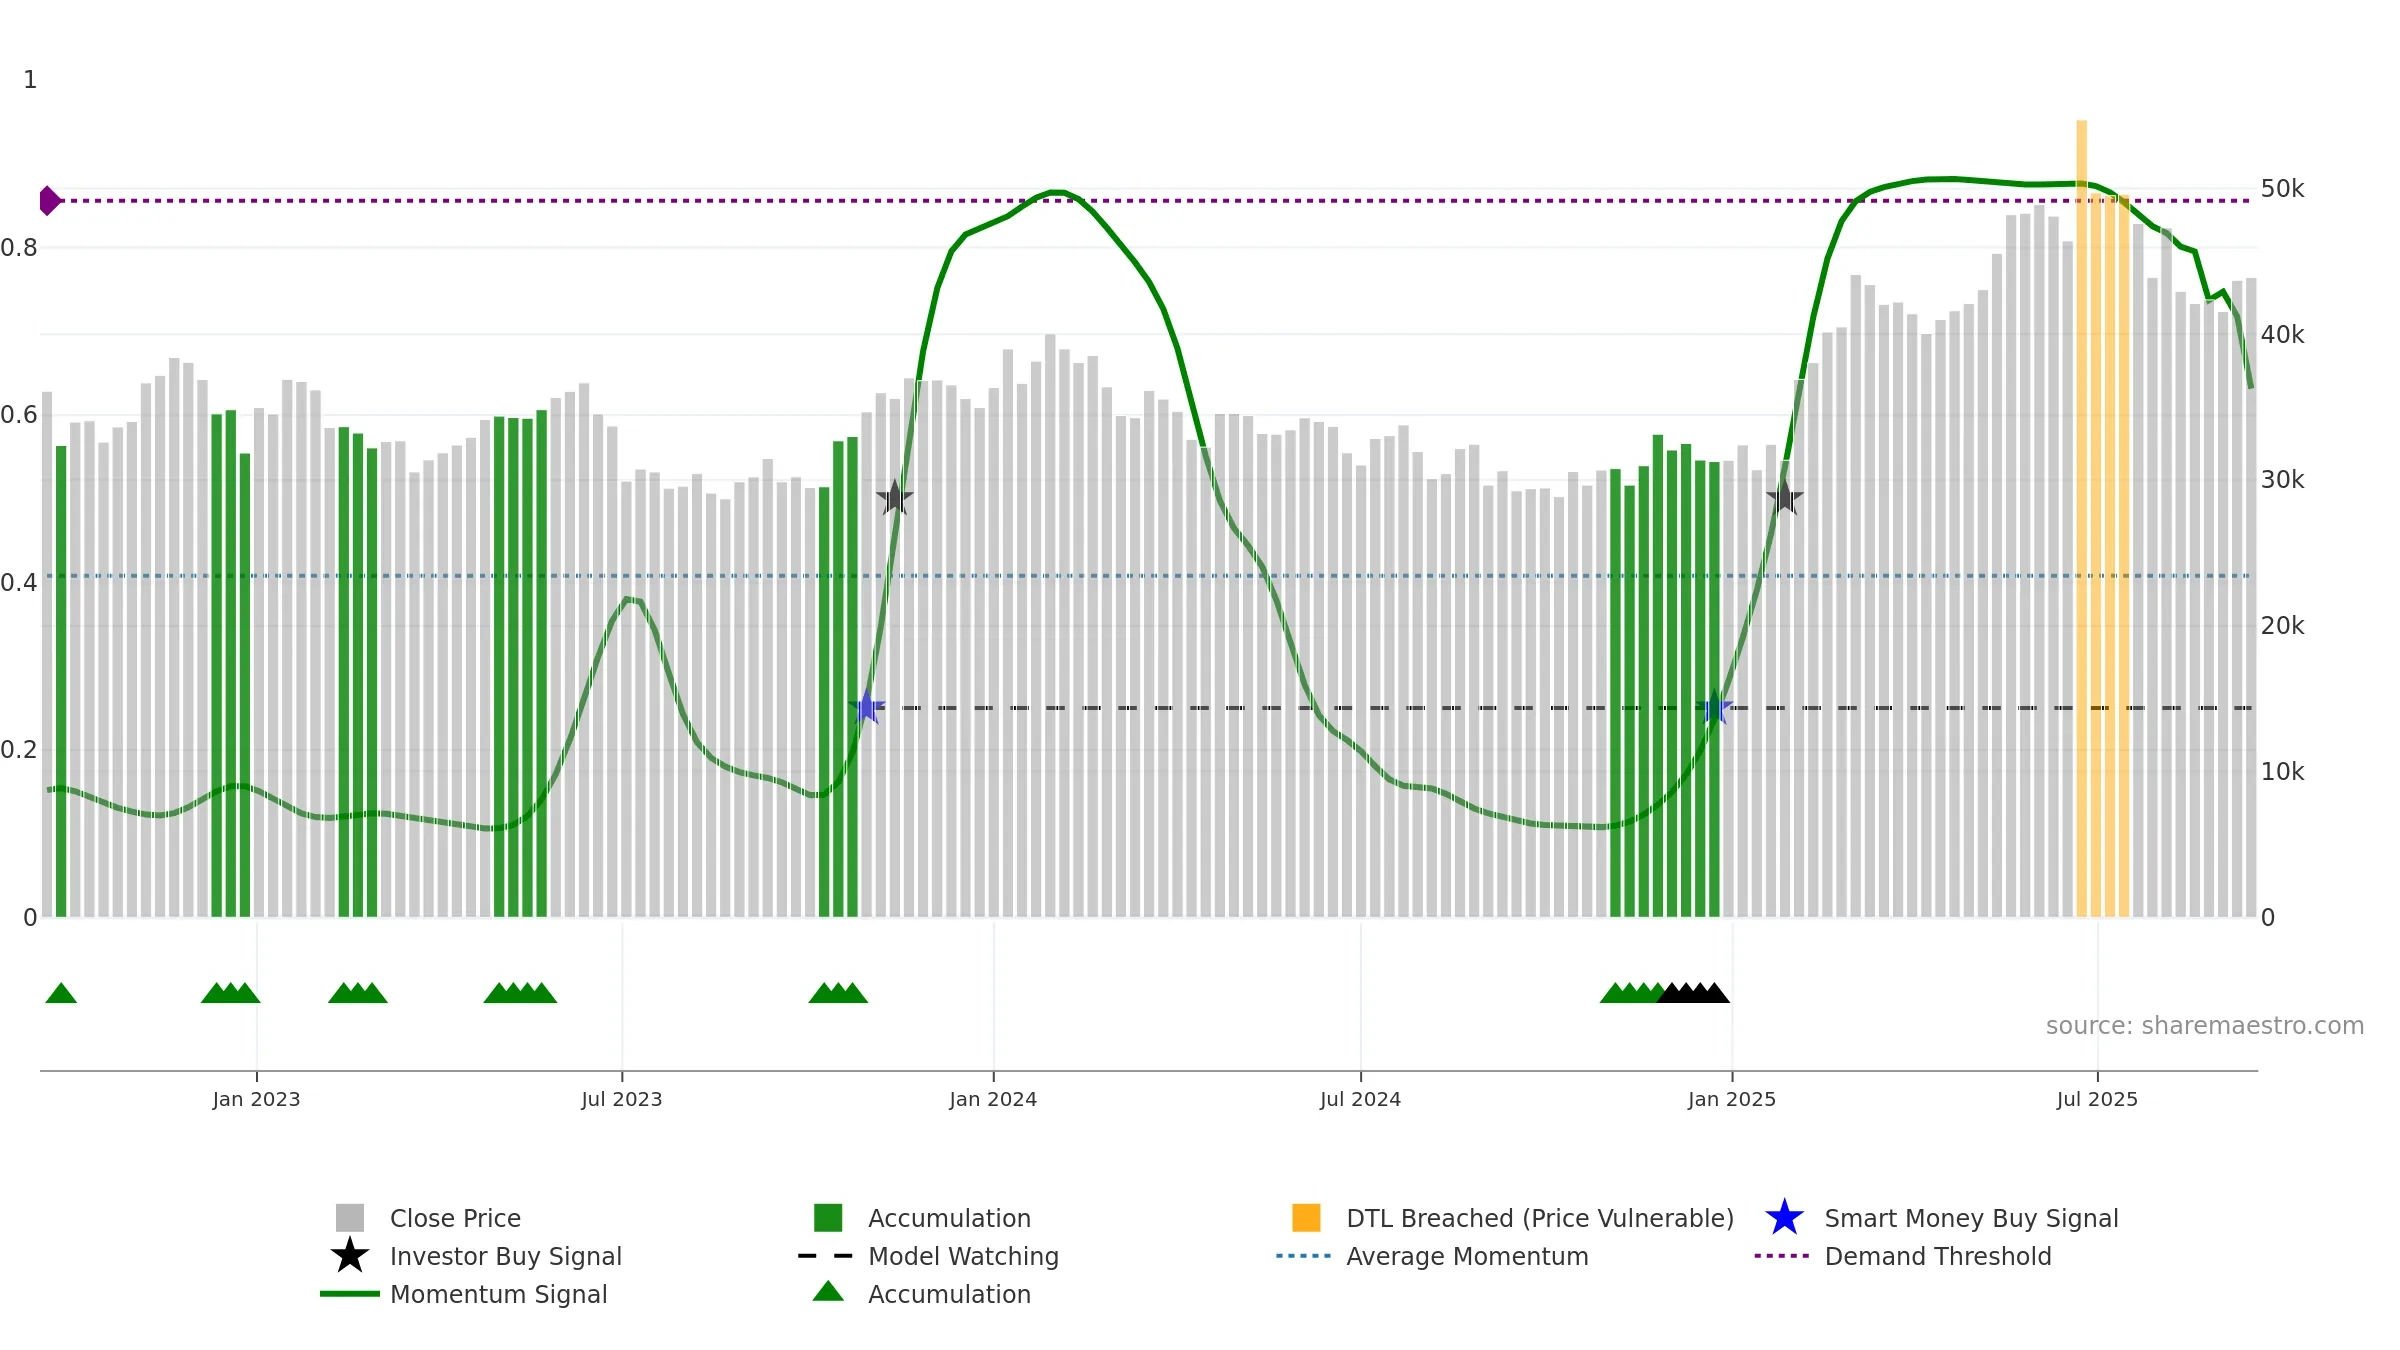This screenshot has height=1350, width=2400.
Task: Click the Smart Money Buy Signal blue star legend icon
Action: pyautogui.click(x=1784, y=1217)
